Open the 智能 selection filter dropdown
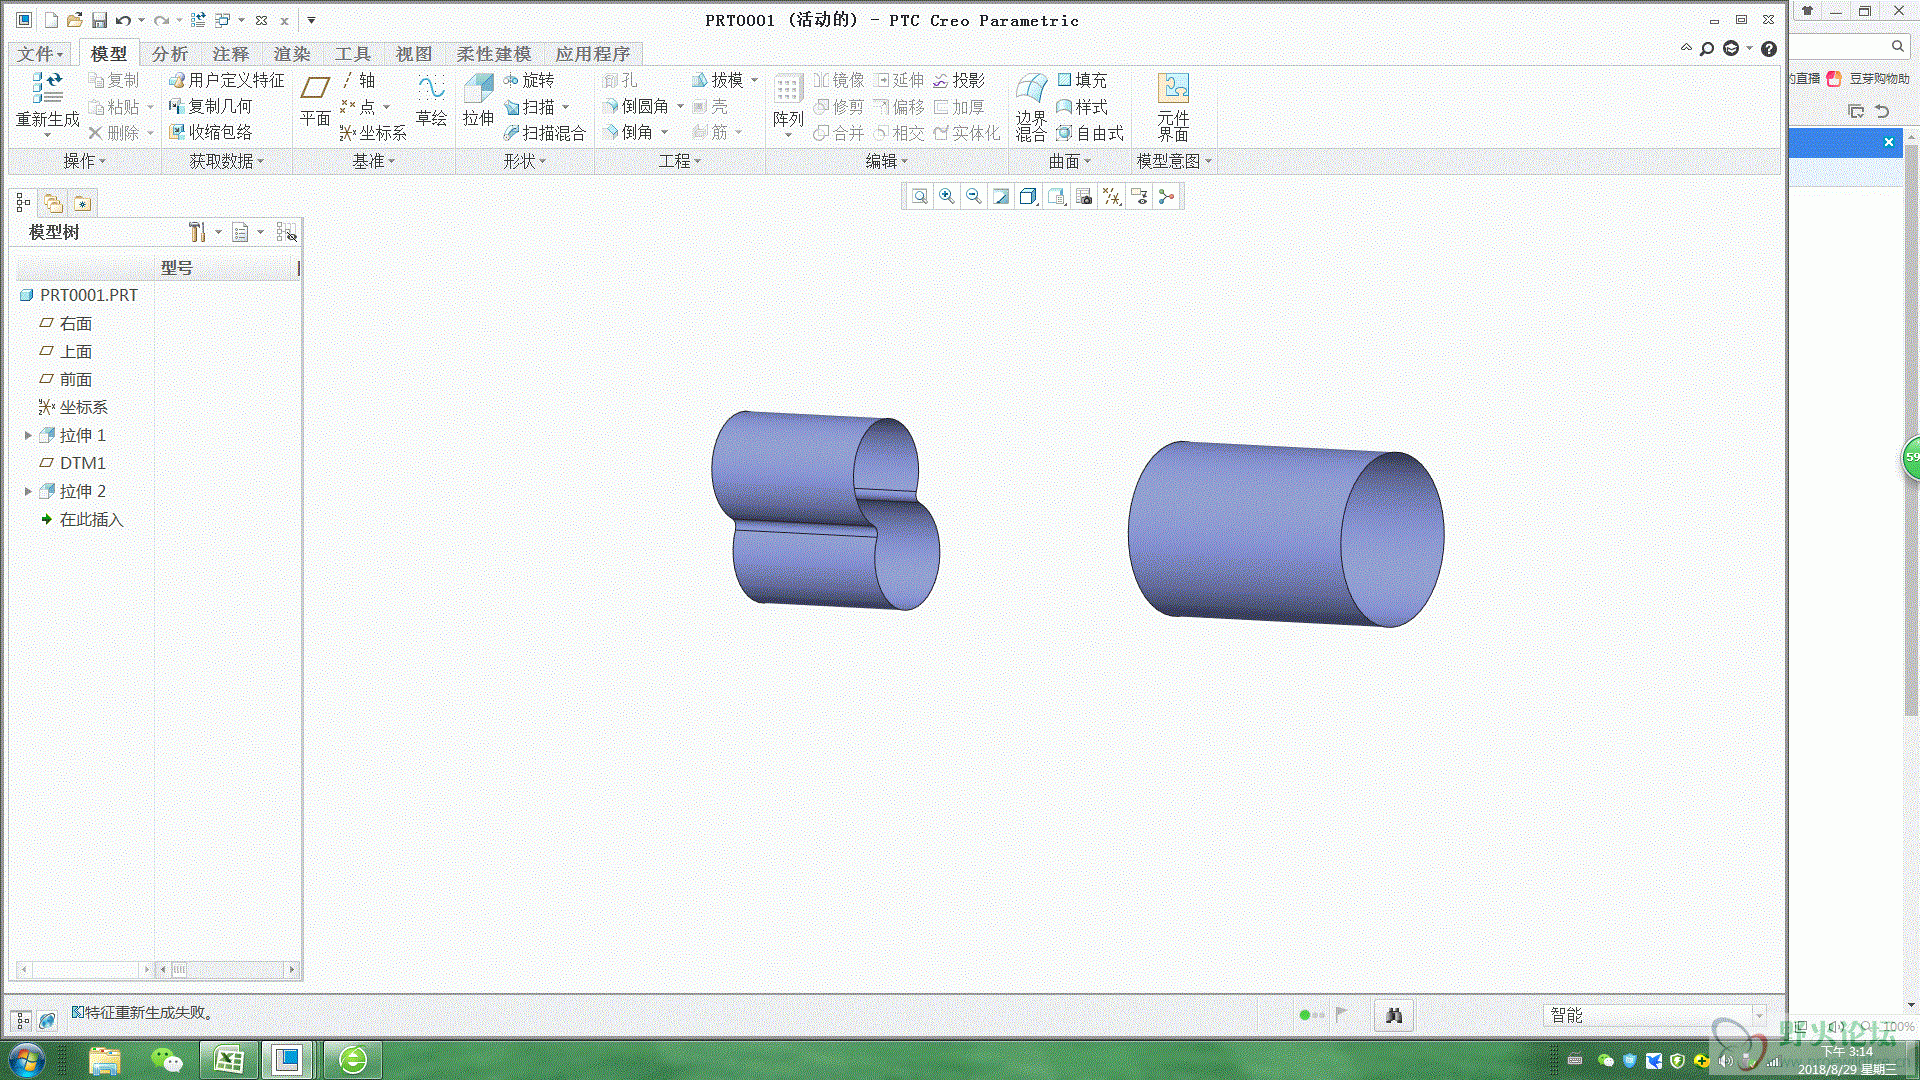1920x1080 pixels. coord(1655,1016)
